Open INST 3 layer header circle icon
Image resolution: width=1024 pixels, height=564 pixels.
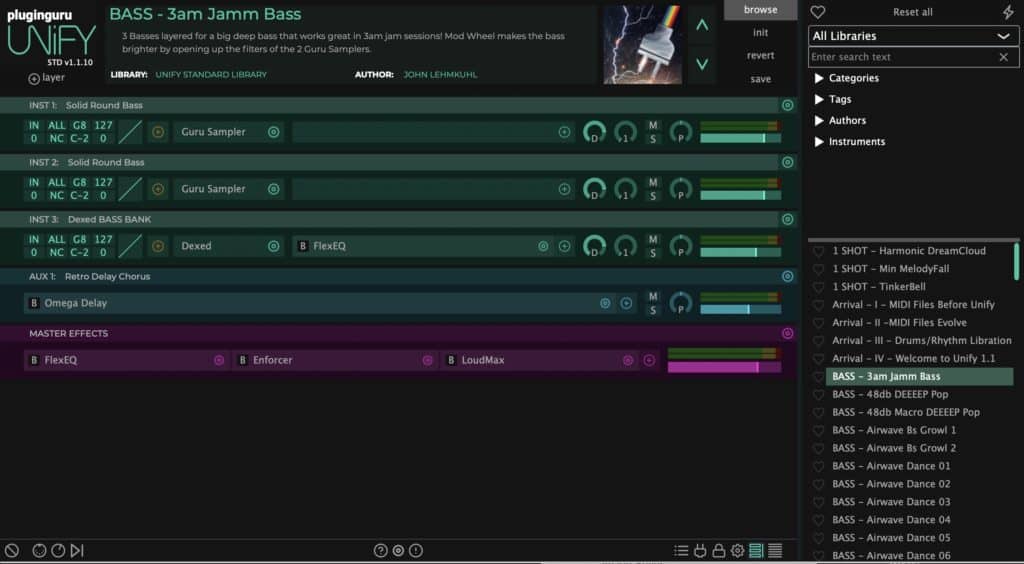point(788,219)
